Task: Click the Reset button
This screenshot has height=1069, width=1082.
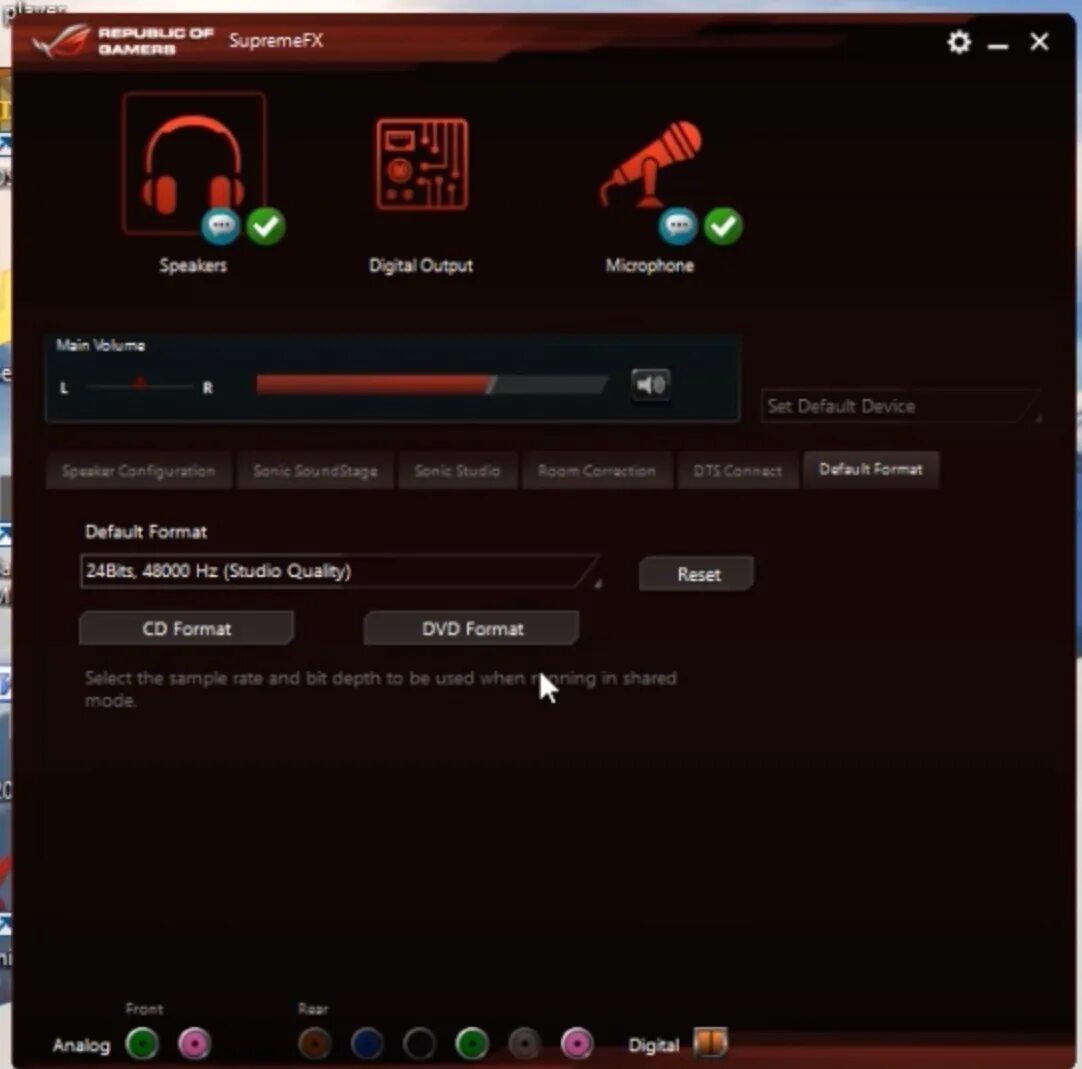Action: (697, 573)
